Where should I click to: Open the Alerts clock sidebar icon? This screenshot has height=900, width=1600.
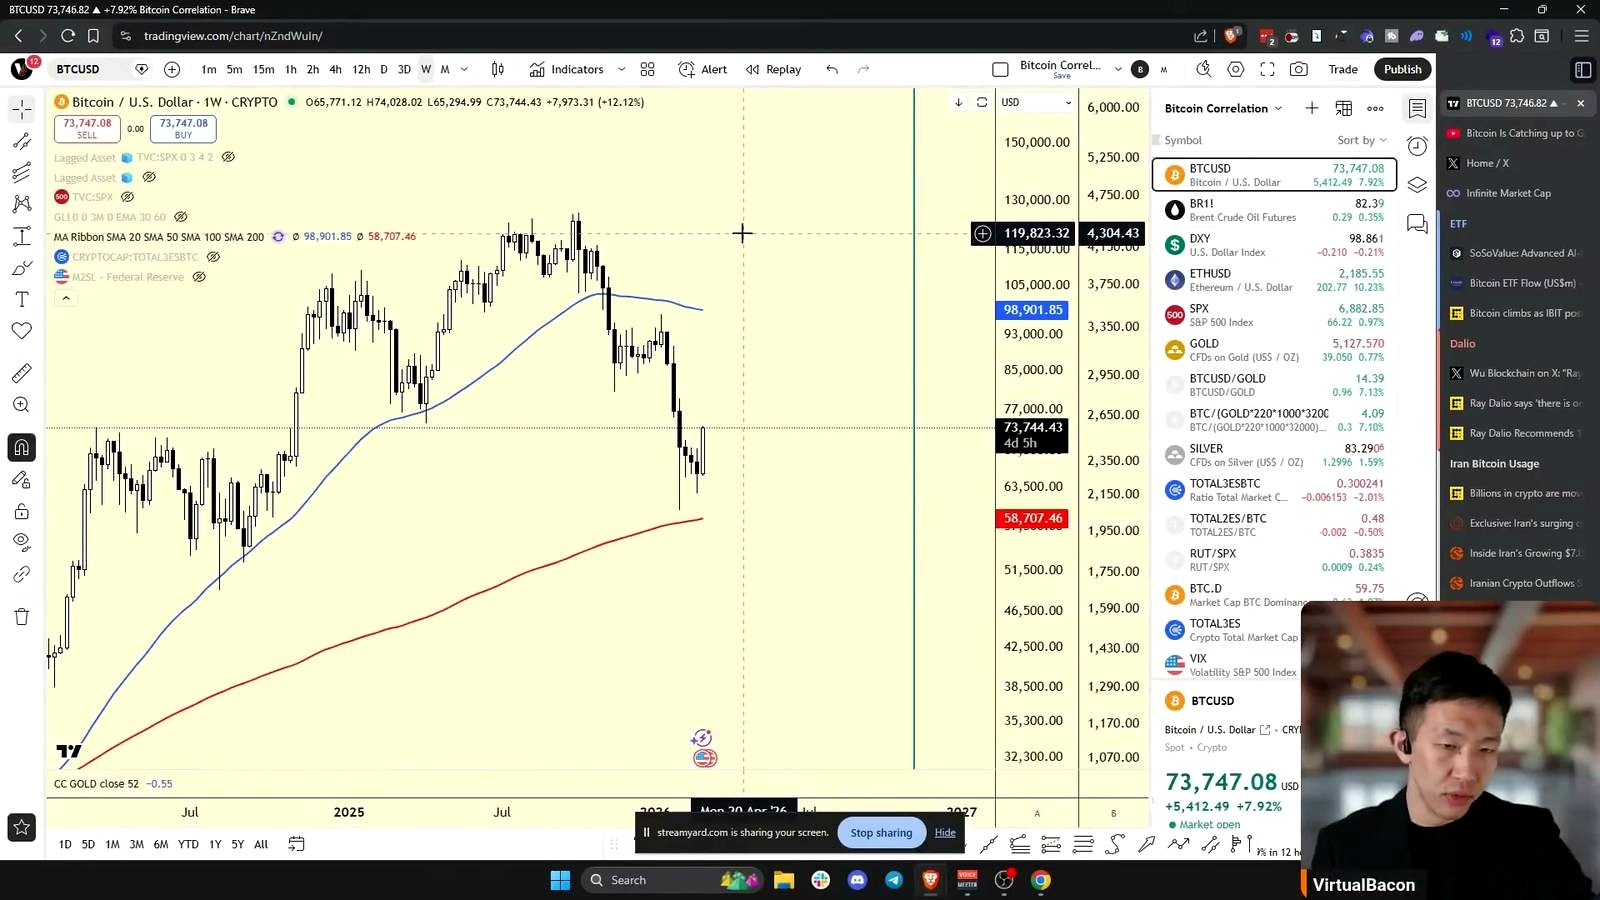[x=1417, y=146]
